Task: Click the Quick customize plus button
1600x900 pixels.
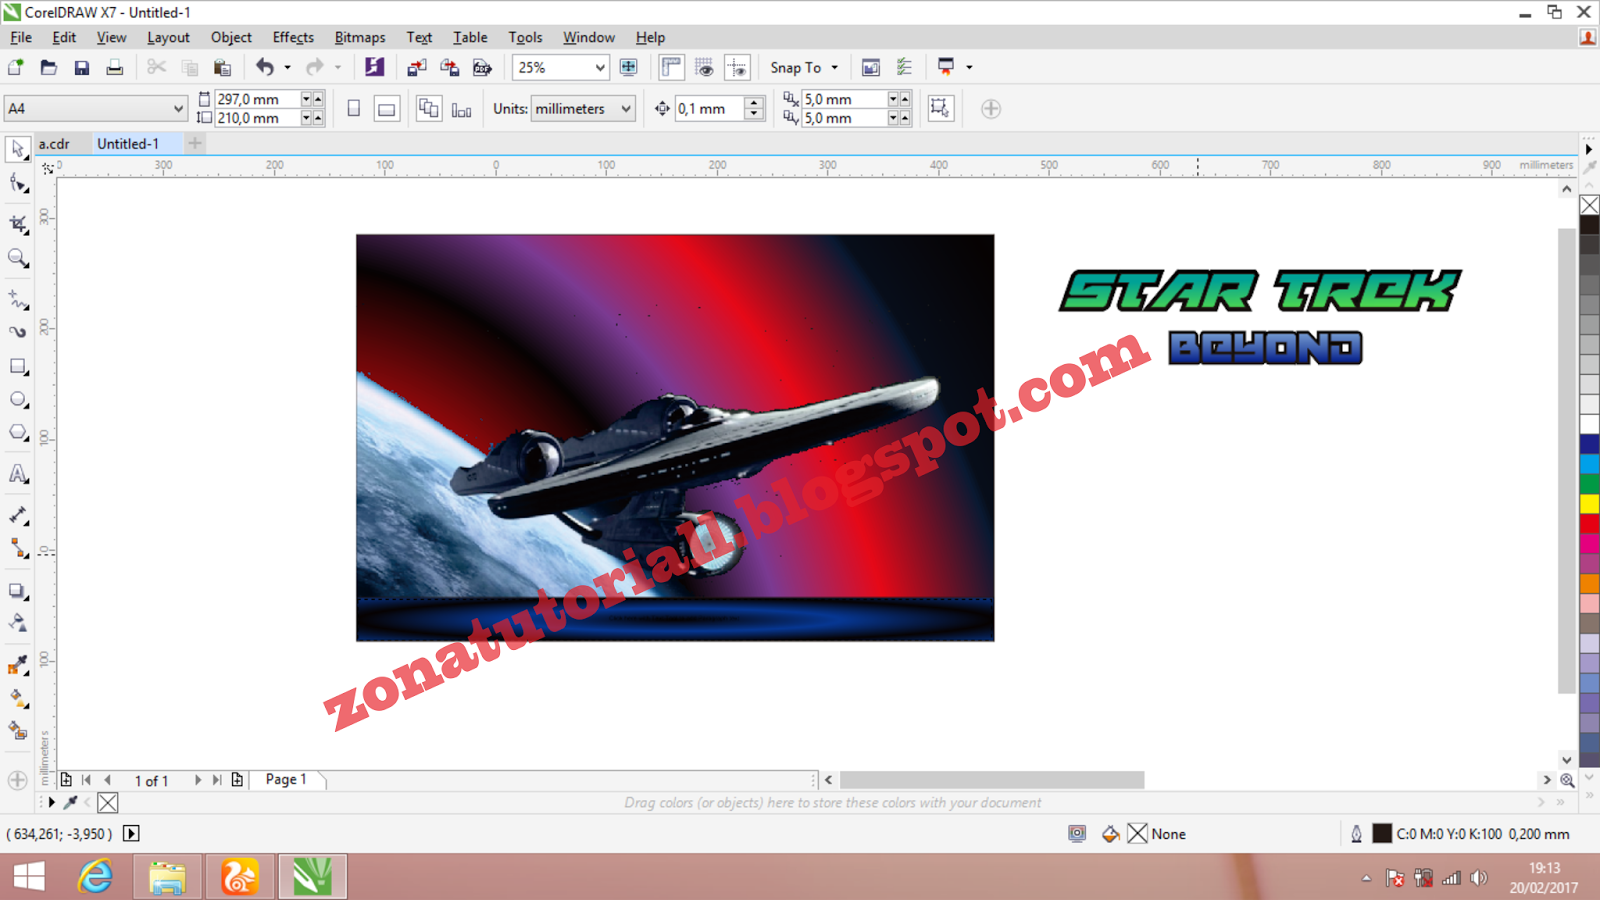Action: coord(990,108)
